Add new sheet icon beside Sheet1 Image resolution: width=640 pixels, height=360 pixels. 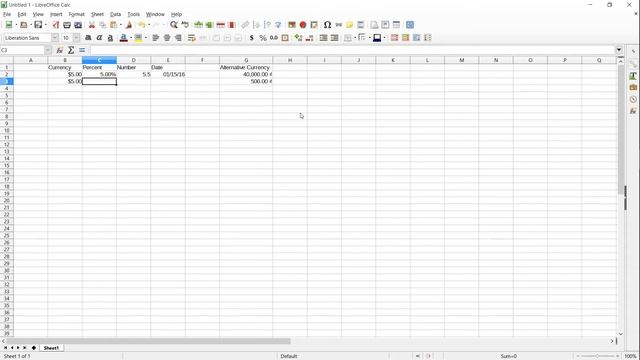point(34,348)
